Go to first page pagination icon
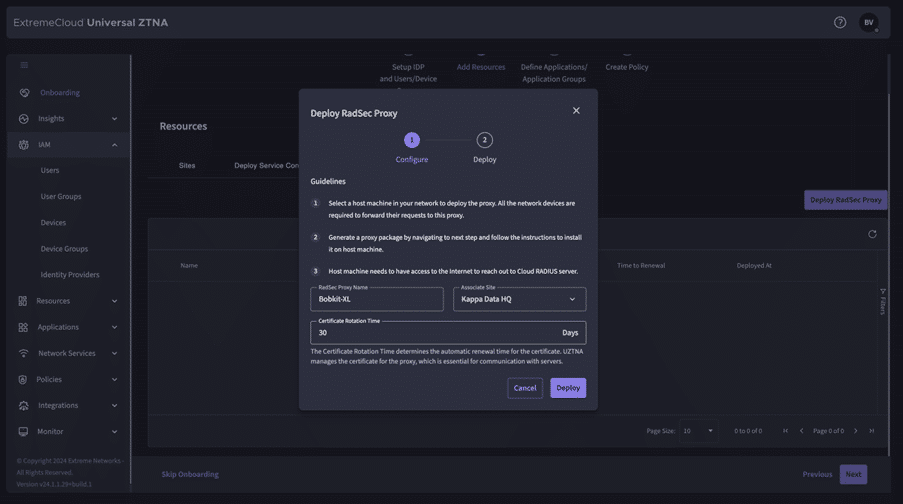 [x=786, y=431]
